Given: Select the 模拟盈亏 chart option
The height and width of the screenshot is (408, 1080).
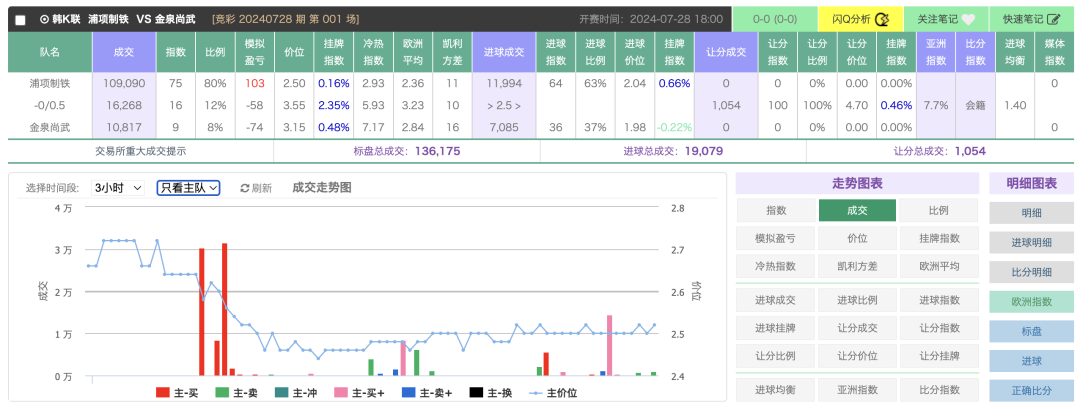Looking at the screenshot, I should pos(776,238).
